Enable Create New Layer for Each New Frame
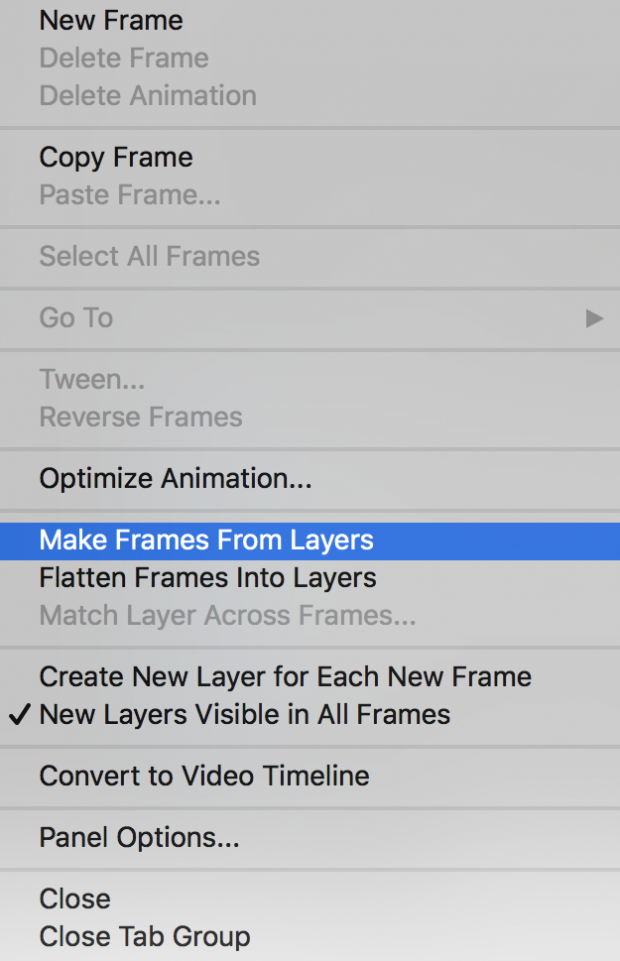Image resolution: width=620 pixels, height=961 pixels. [284, 677]
